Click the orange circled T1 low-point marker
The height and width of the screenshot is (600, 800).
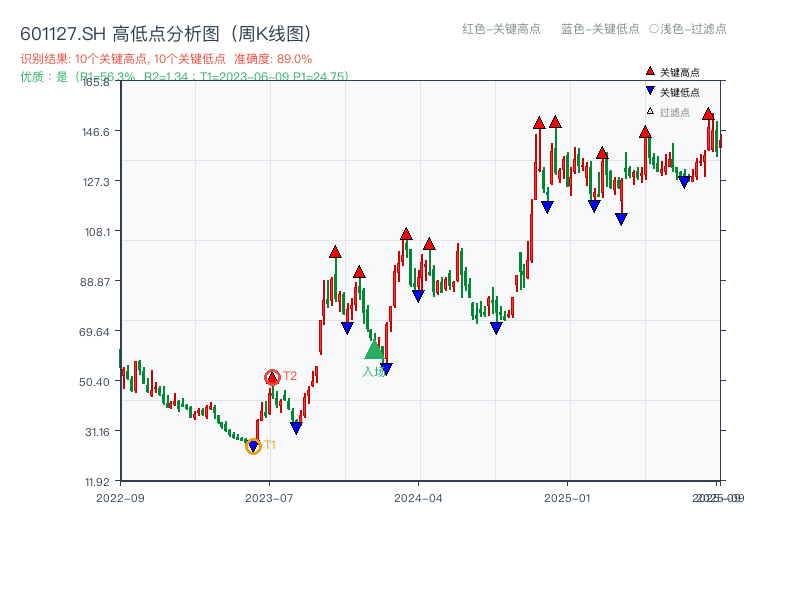pyautogui.click(x=253, y=446)
